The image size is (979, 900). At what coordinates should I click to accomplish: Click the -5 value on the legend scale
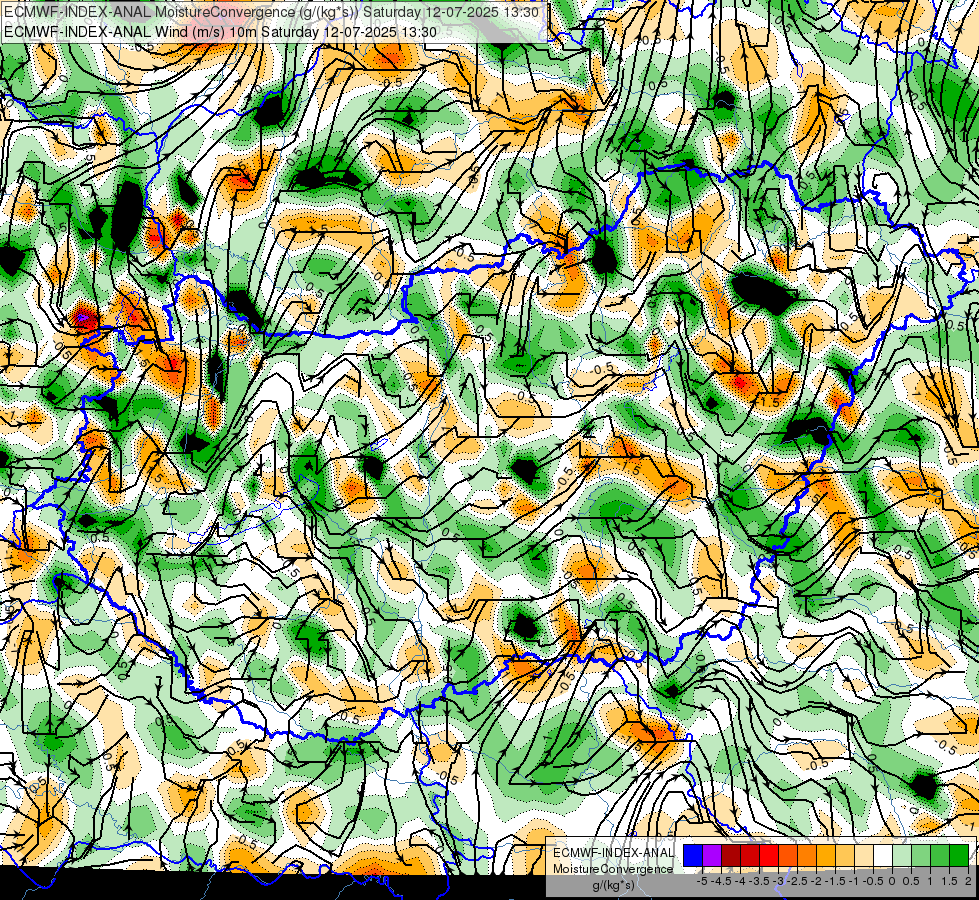click(702, 881)
